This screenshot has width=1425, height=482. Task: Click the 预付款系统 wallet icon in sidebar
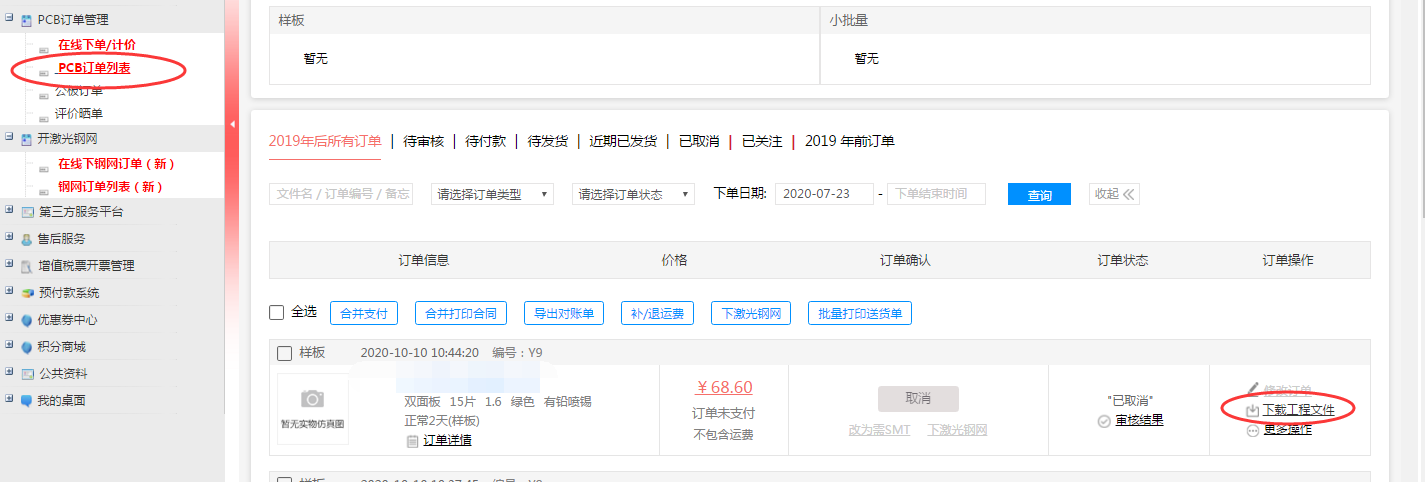click(27, 293)
